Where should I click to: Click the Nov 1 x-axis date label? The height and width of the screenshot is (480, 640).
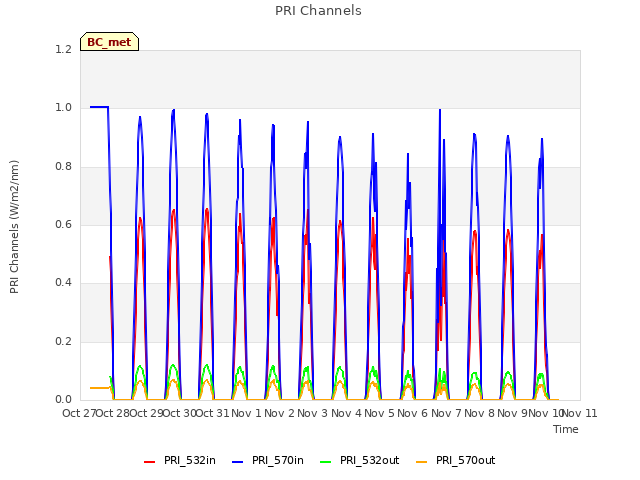pyautogui.click(x=246, y=413)
